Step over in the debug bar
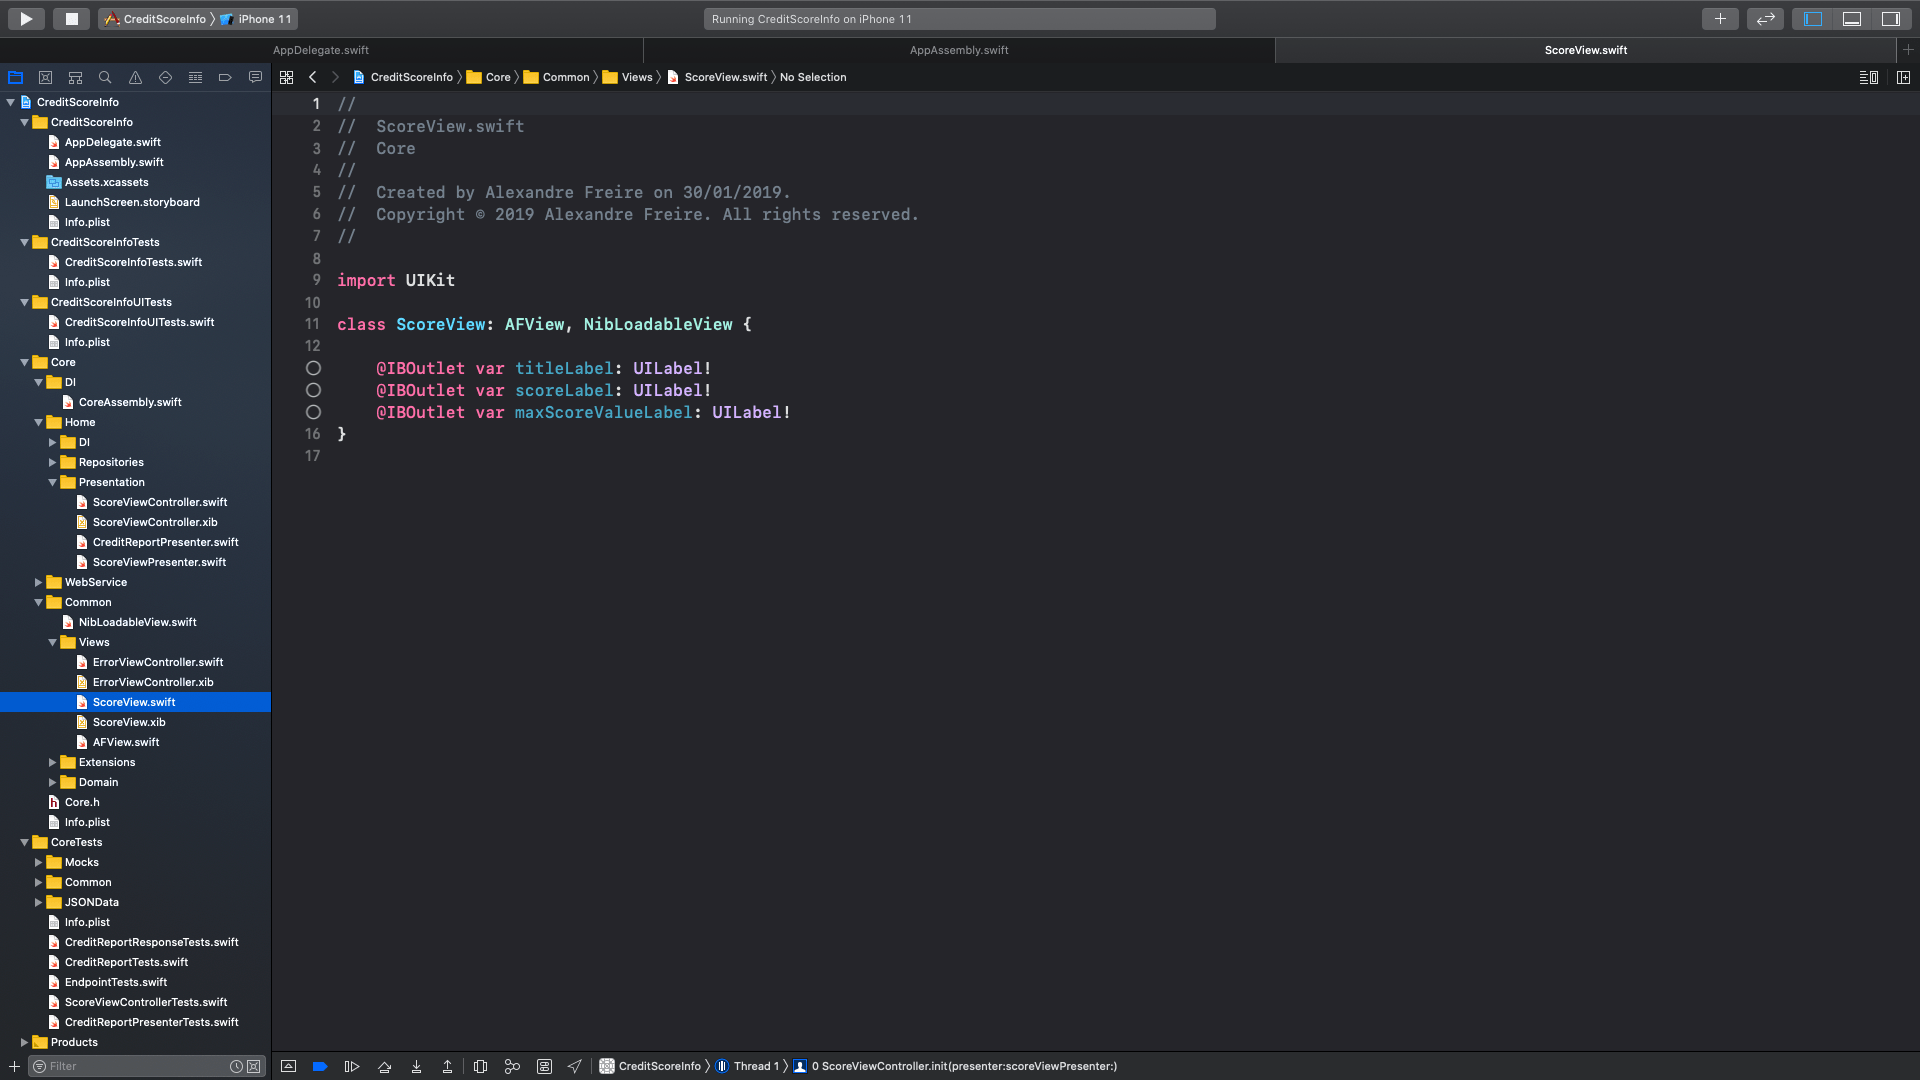The height and width of the screenshot is (1080, 1920). [x=384, y=1066]
